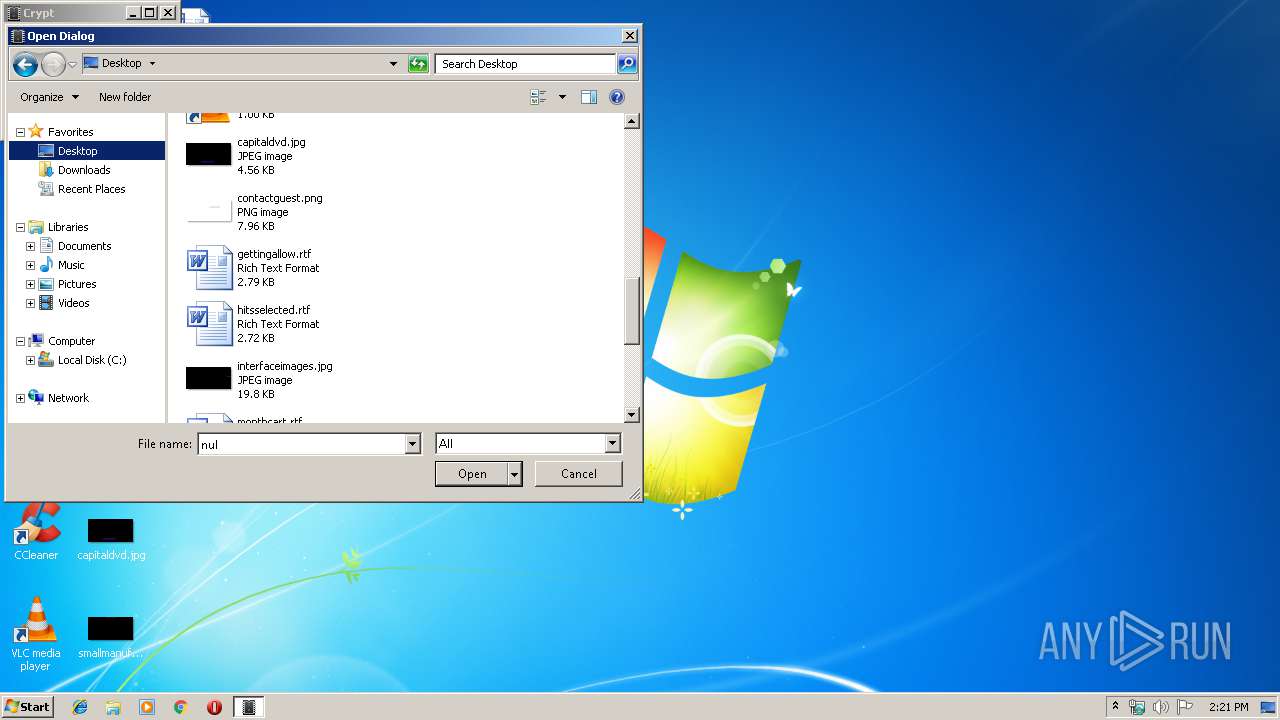Viewport: 1280px width, 720px height.
Task: Select the Pictures library
Action: (77, 284)
